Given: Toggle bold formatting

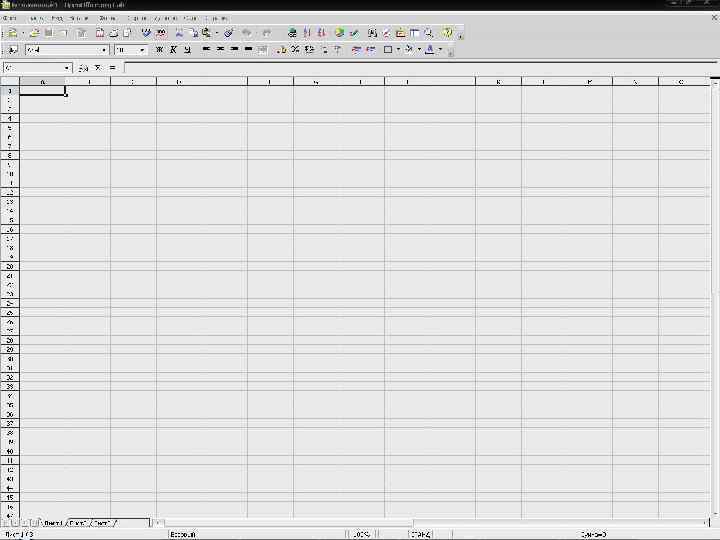Looking at the screenshot, I should point(159,50).
